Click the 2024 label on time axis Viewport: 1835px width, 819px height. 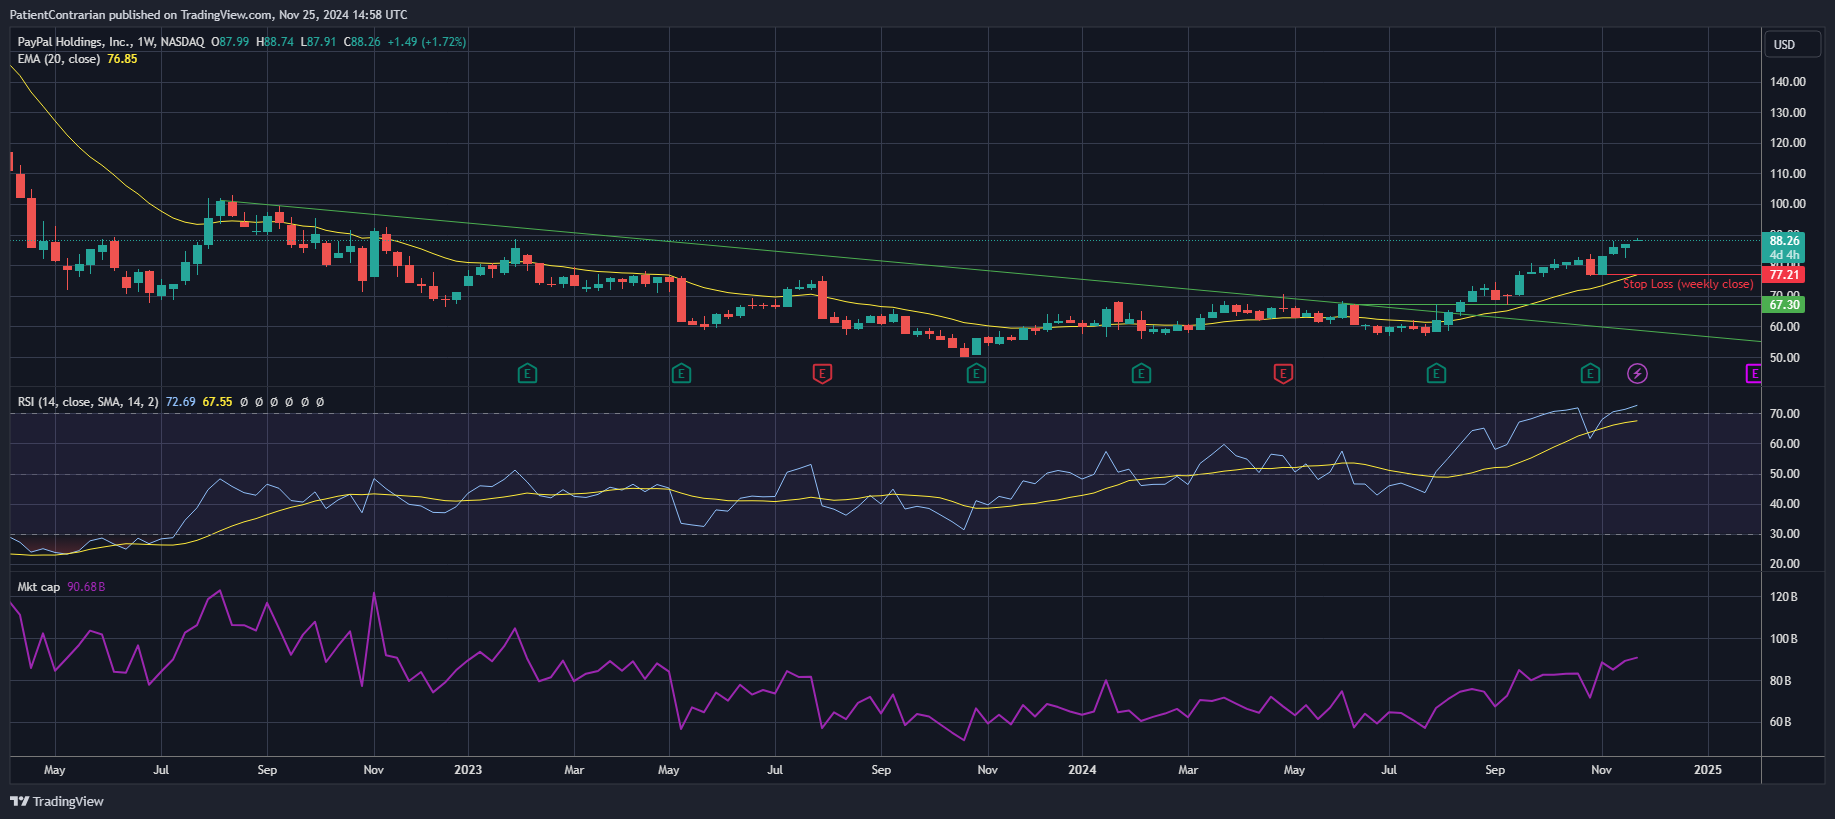pos(1082,770)
